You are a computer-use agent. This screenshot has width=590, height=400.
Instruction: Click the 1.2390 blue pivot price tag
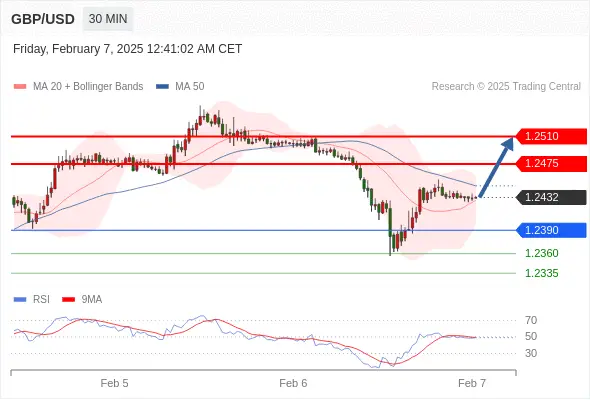[x=551, y=230]
